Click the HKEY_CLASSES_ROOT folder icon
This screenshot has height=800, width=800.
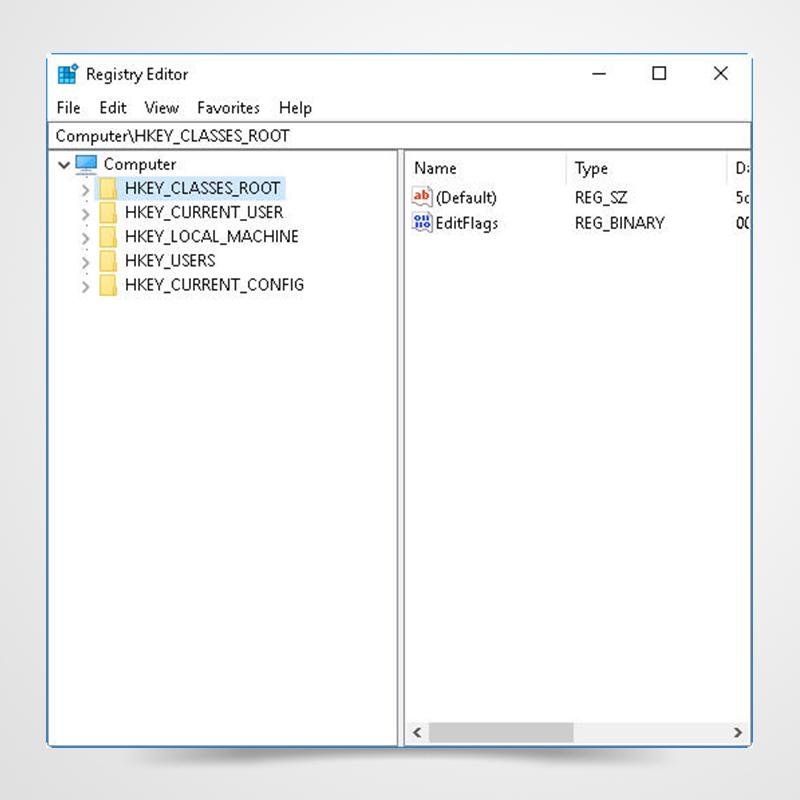(108, 188)
